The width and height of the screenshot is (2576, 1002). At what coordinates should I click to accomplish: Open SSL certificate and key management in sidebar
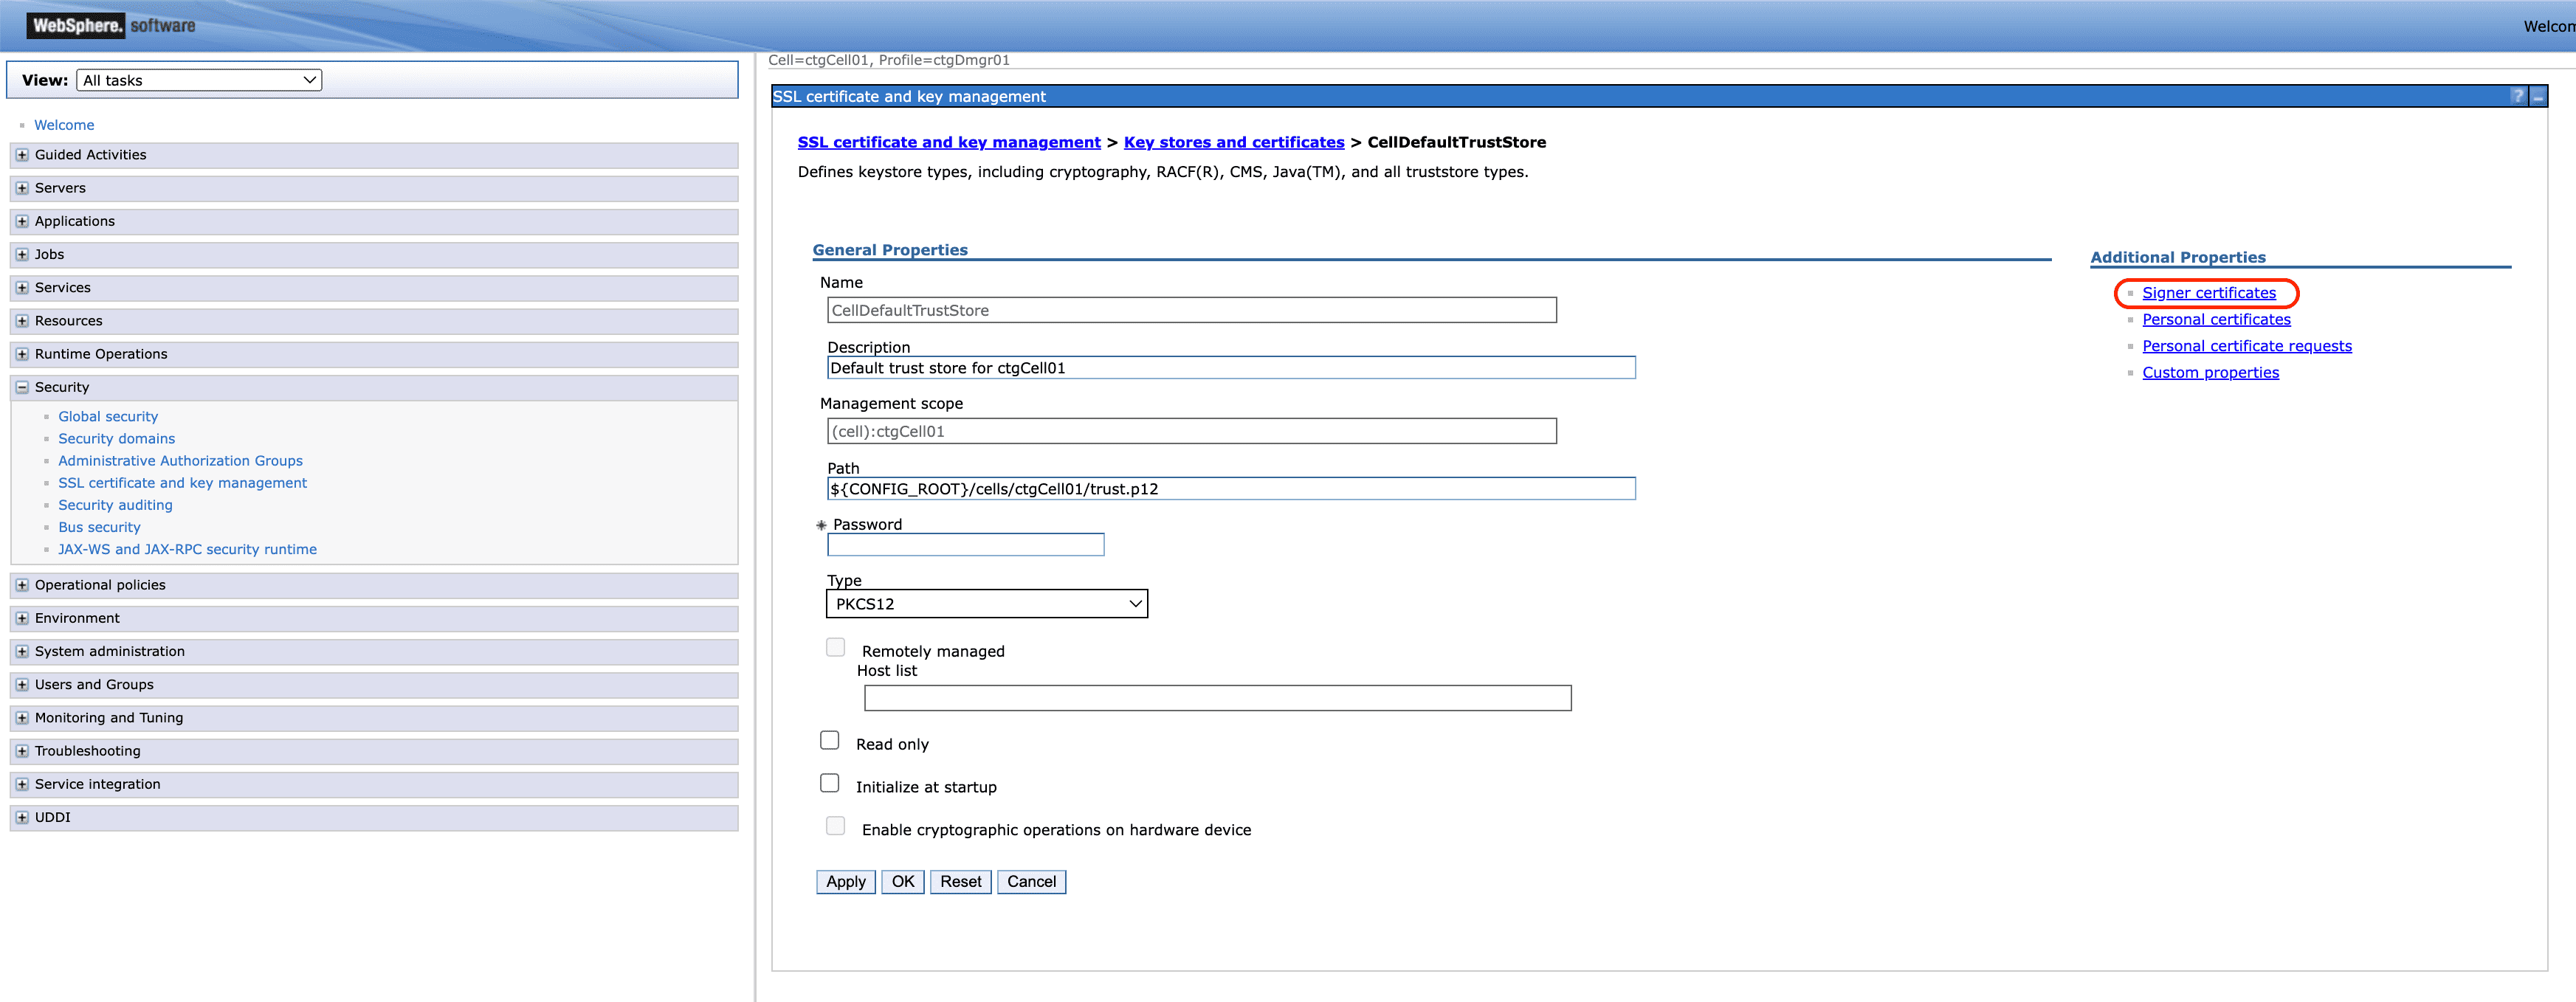point(182,483)
